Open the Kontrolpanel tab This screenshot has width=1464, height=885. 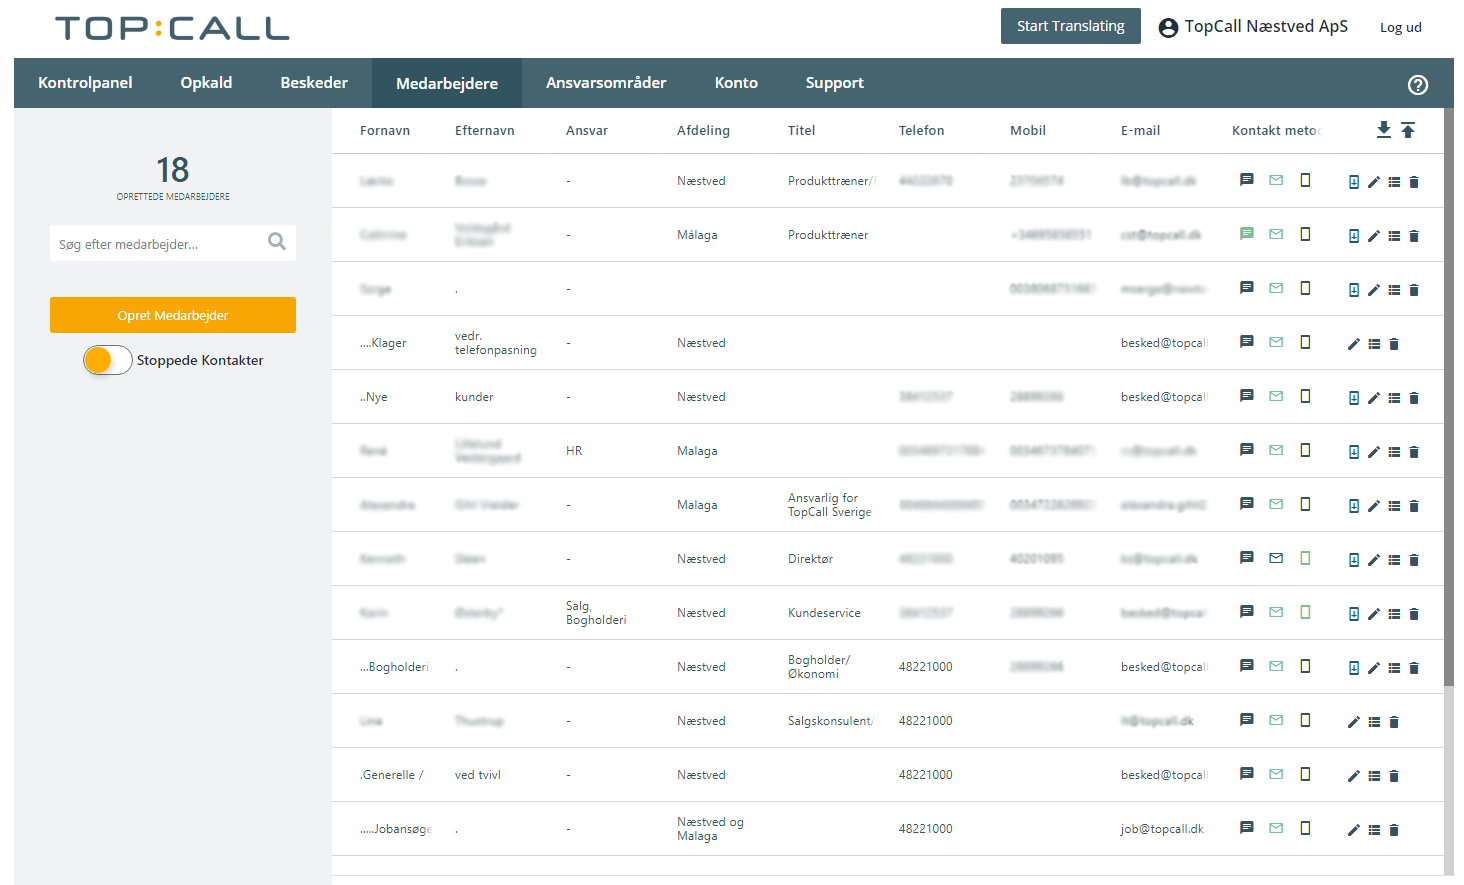pyautogui.click(x=85, y=83)
